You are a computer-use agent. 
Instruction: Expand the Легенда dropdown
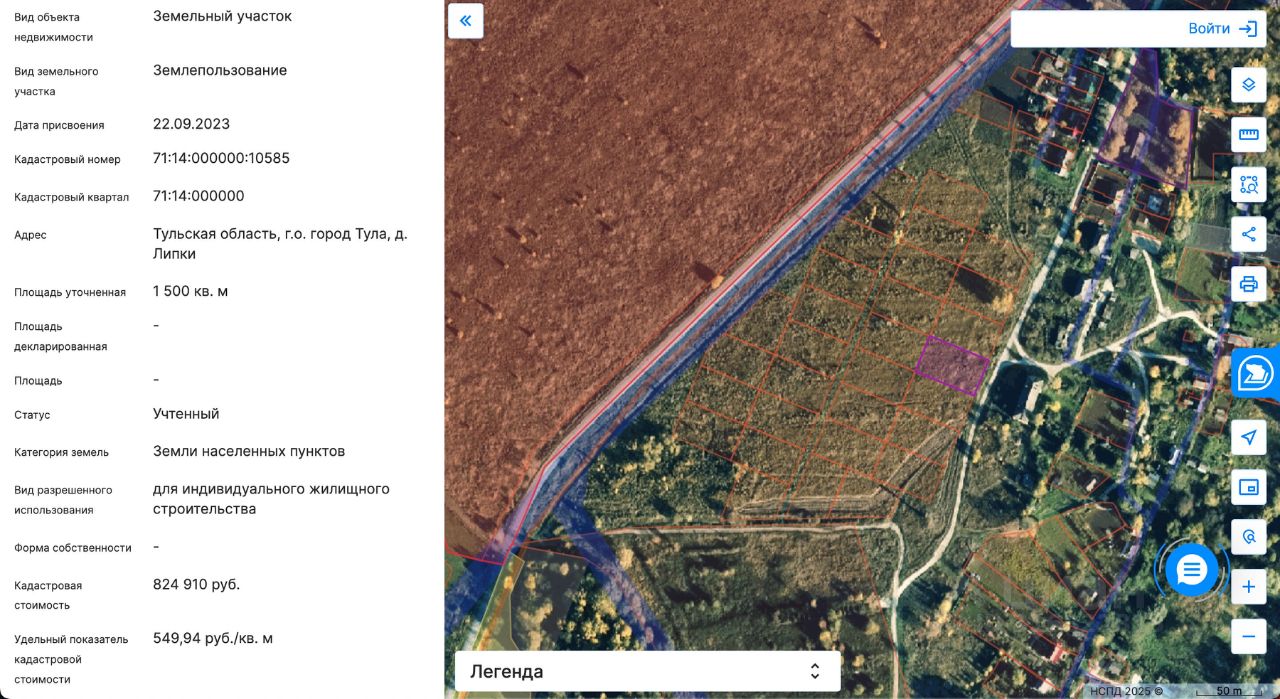click(647, 671)
